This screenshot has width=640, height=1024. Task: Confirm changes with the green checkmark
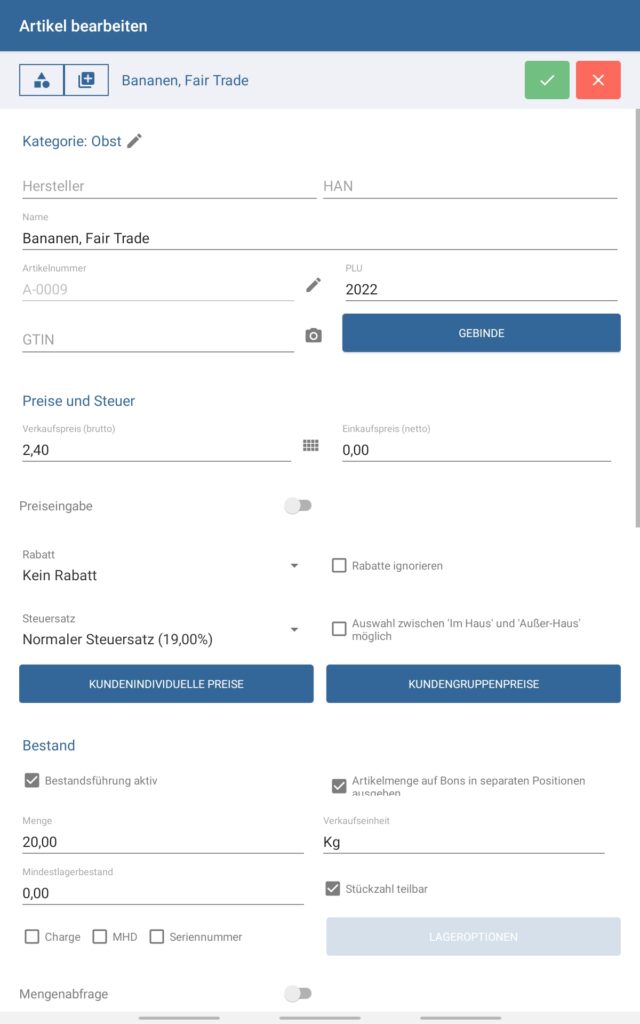click(x=547, y=80)
